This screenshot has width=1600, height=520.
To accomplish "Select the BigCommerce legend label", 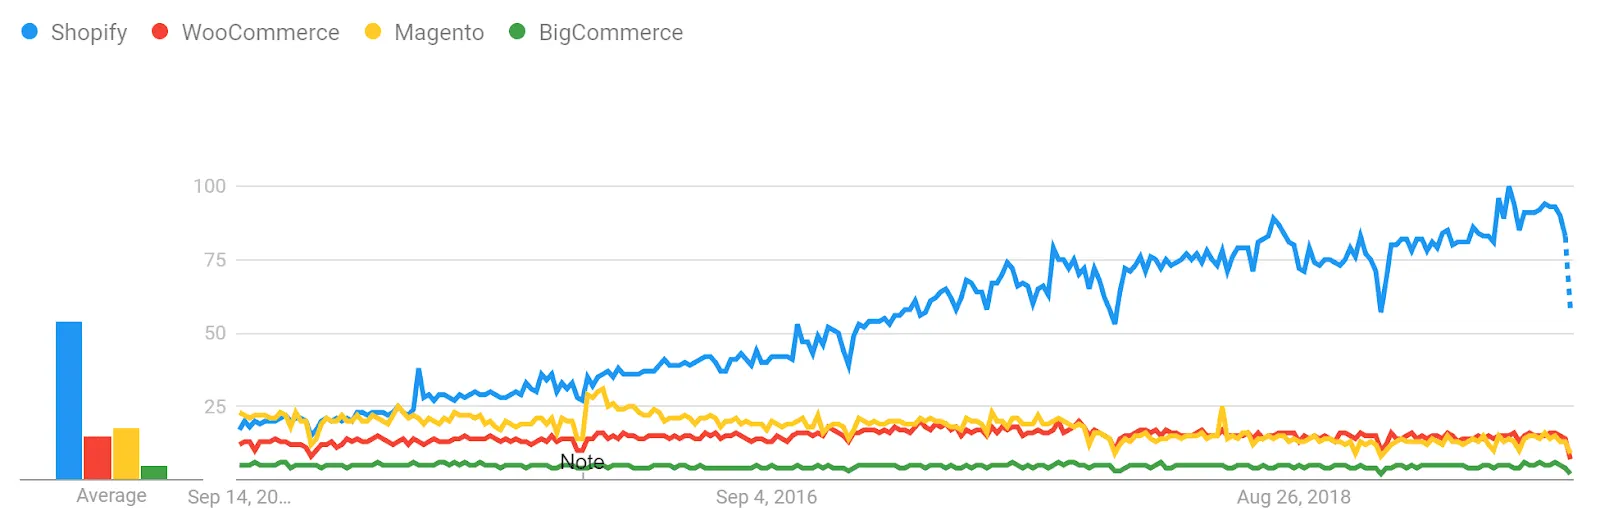I will [610, 33].
